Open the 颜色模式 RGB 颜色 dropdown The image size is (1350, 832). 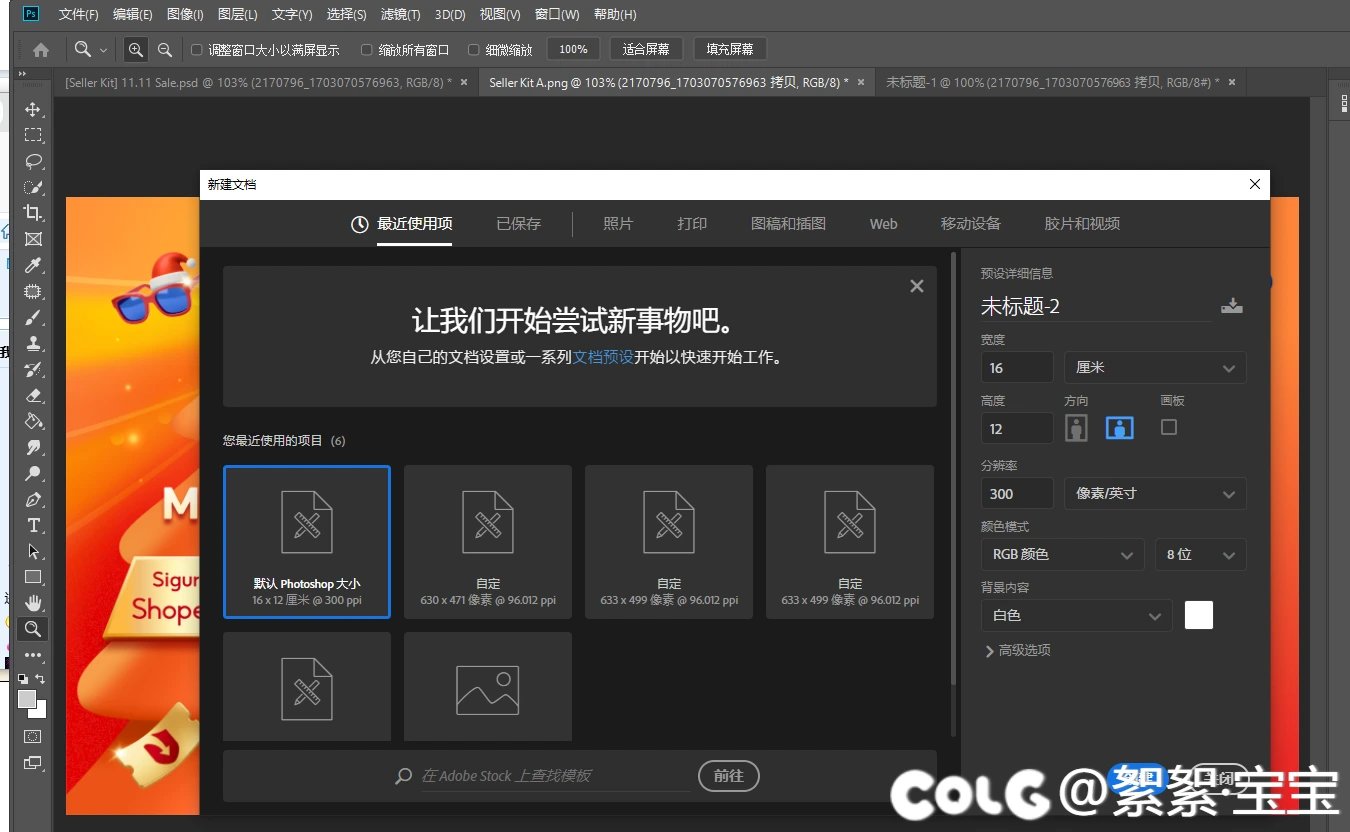1061,554
